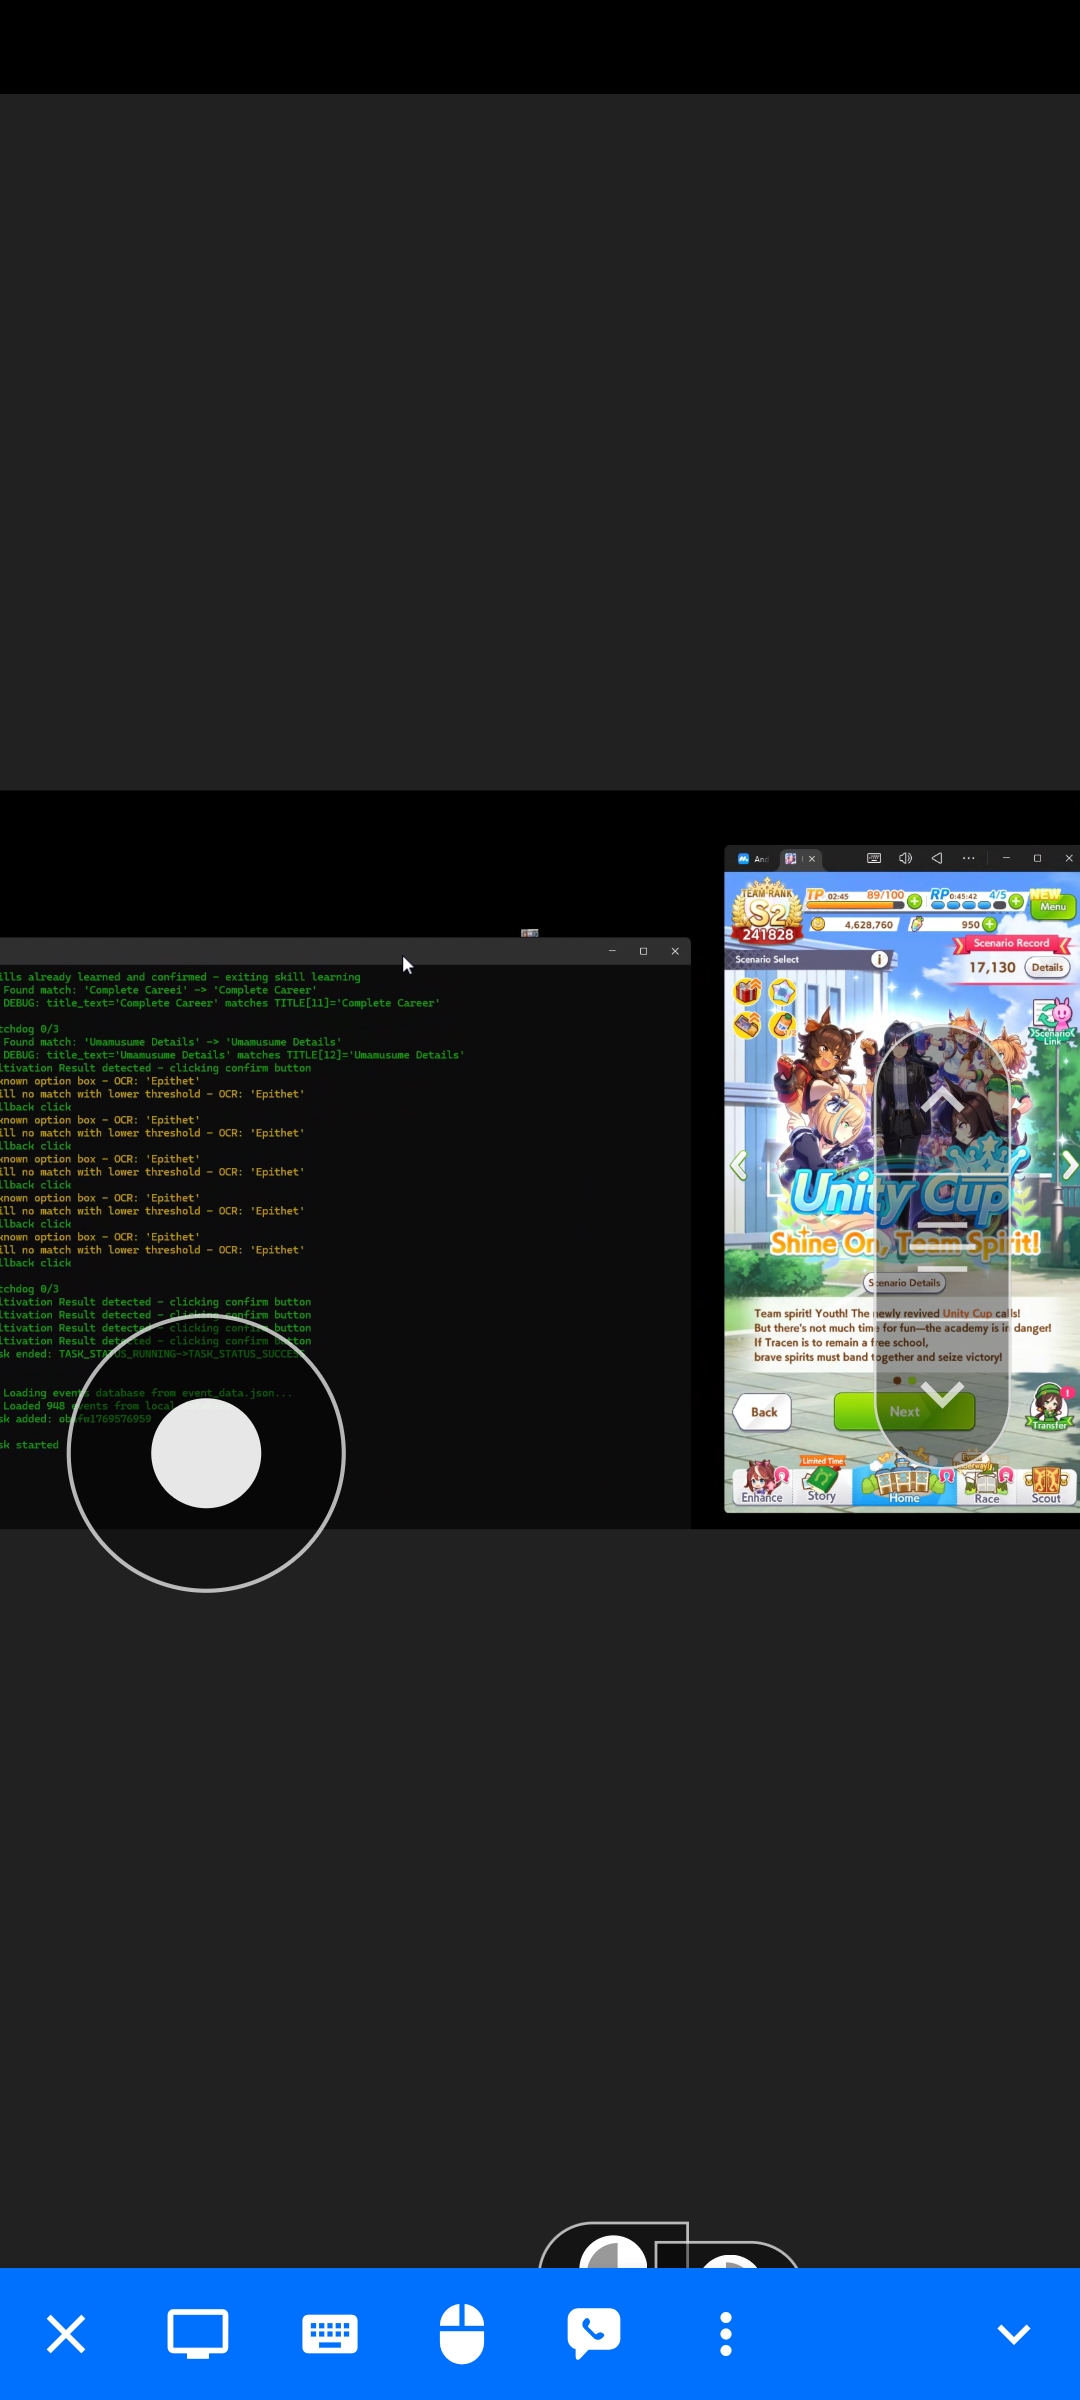The width and height of the screenshot is (1080, 2400).
Task: Open the Home tab in bottom navigation
Action: [904, 1483]
